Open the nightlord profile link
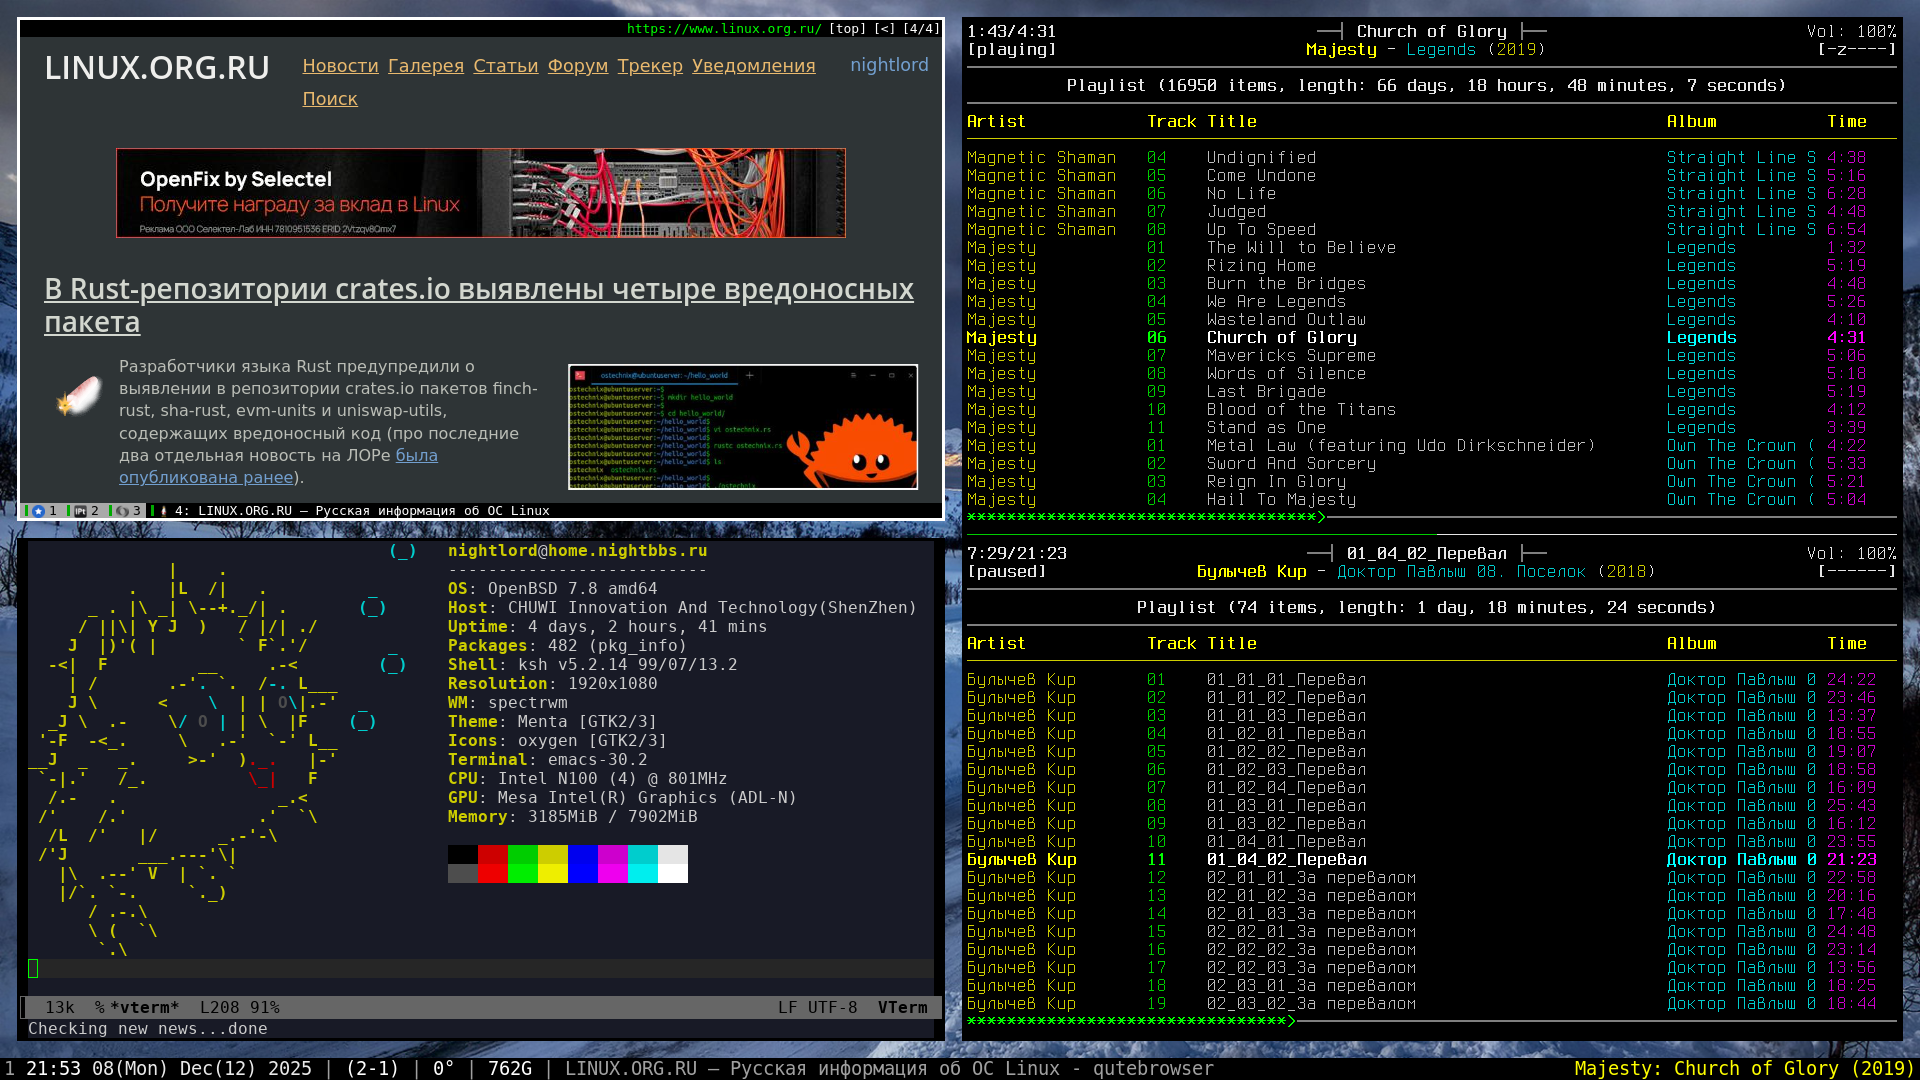Viewport: 1920px width, 1080px height. (x=888, y=65)
